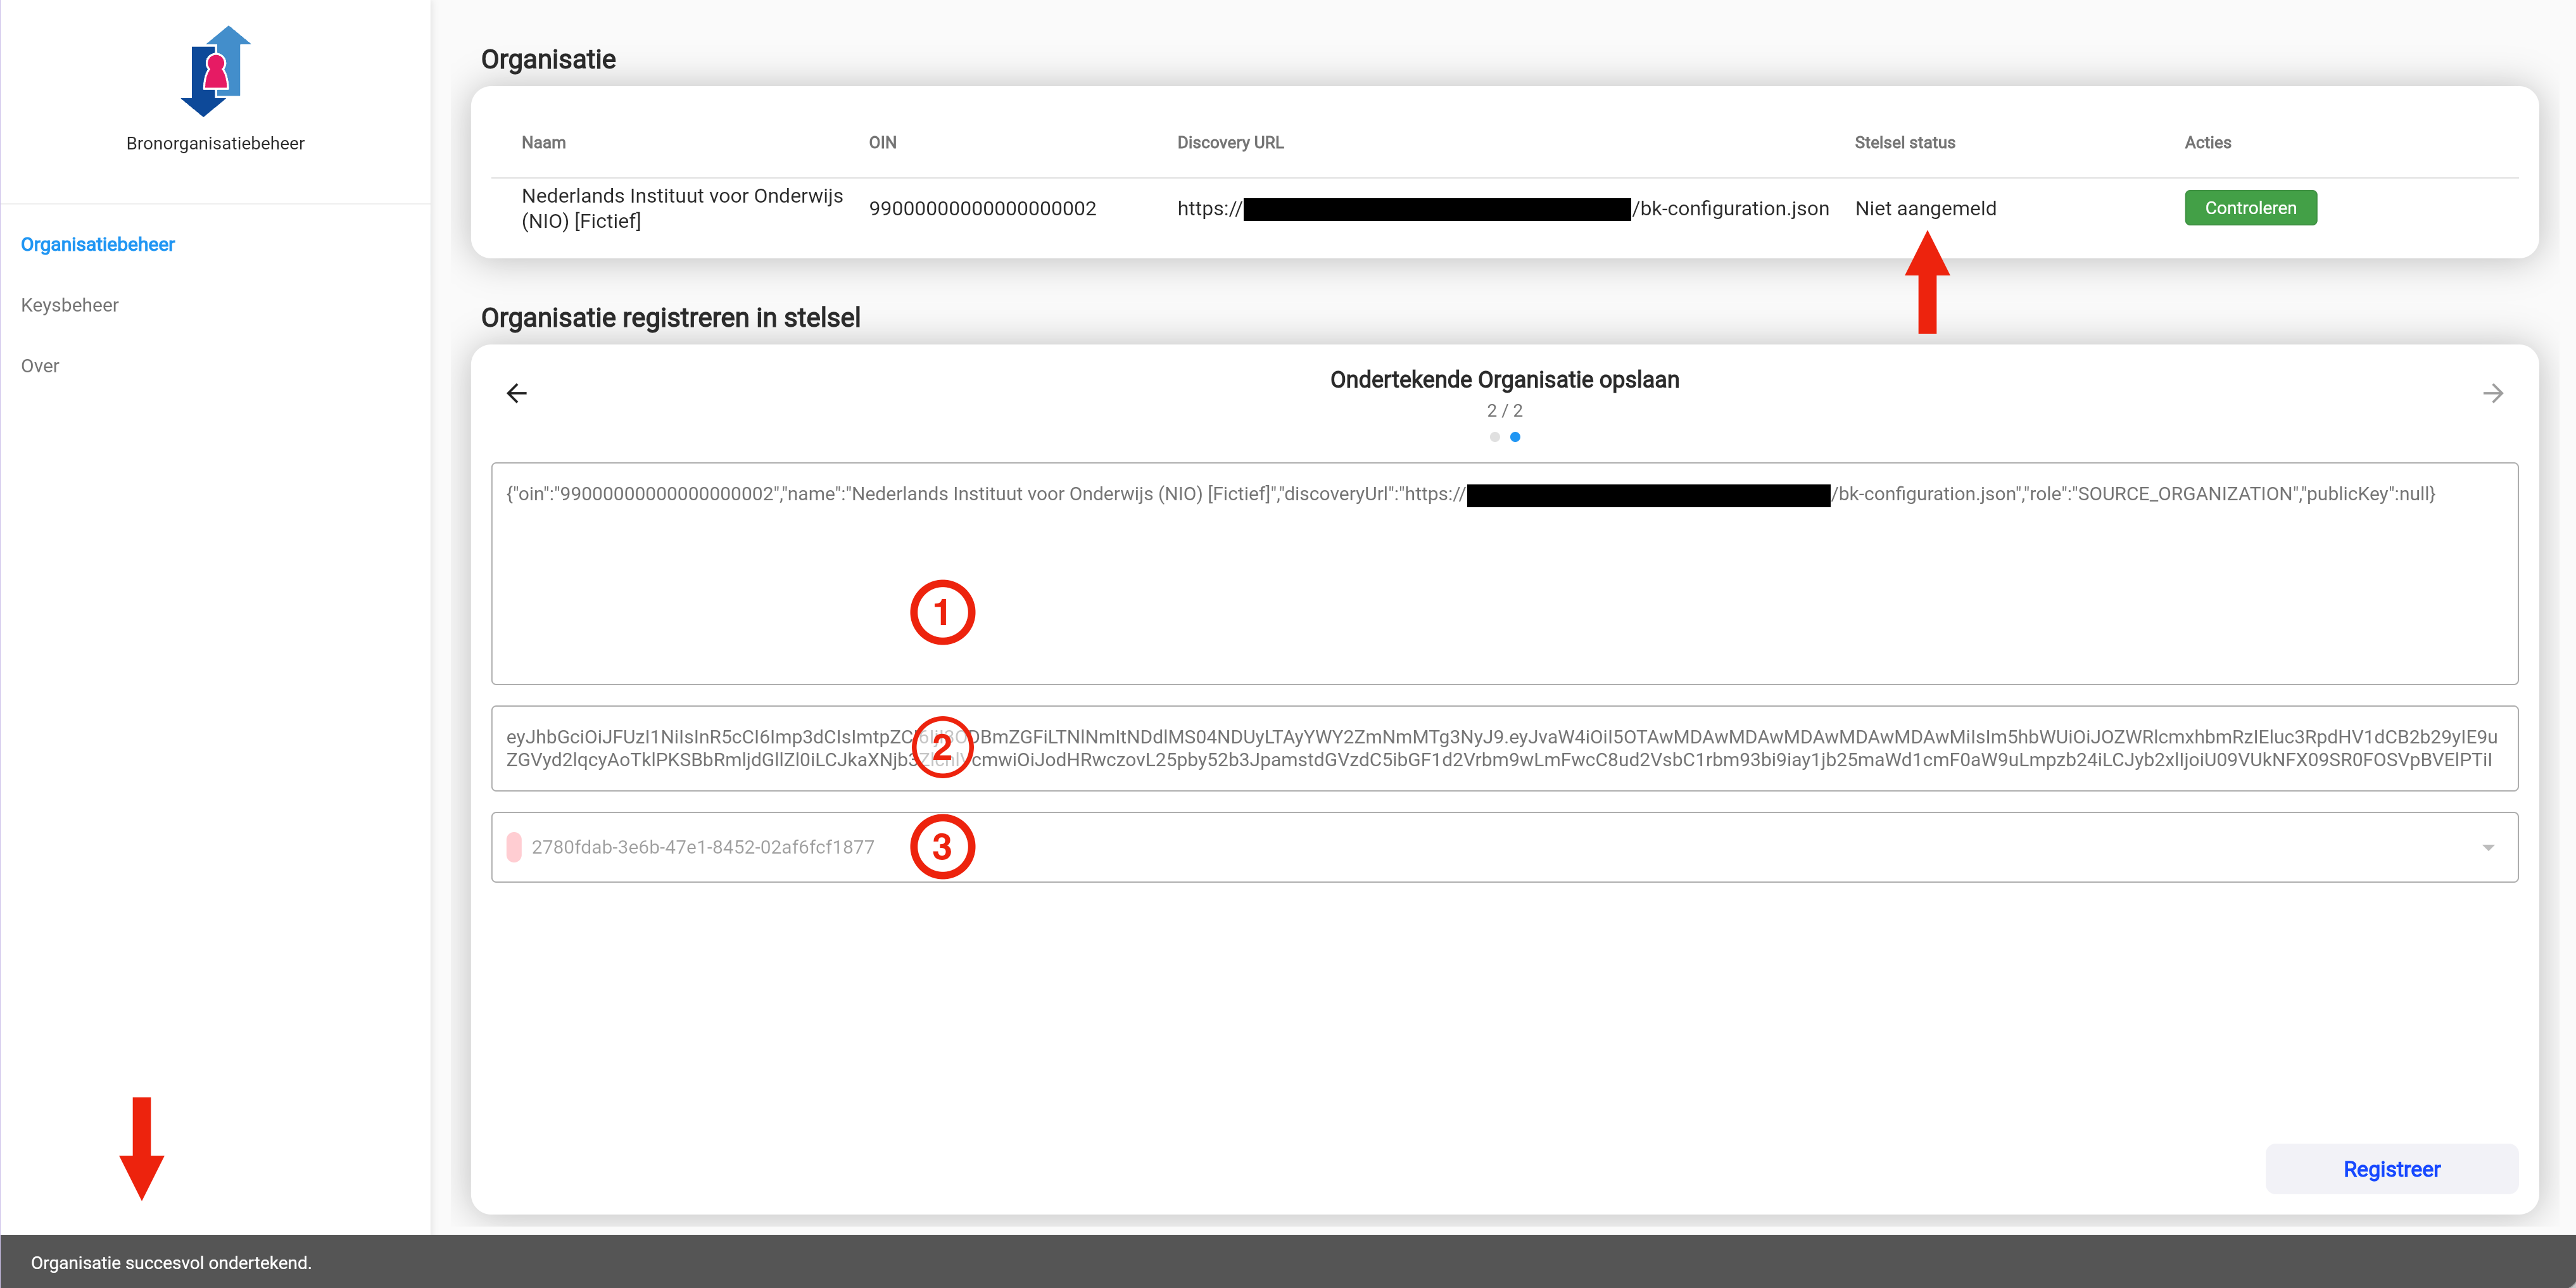Screen dimensions: 2576x1288
Task: Open the Over page
Action: [40, 367]
